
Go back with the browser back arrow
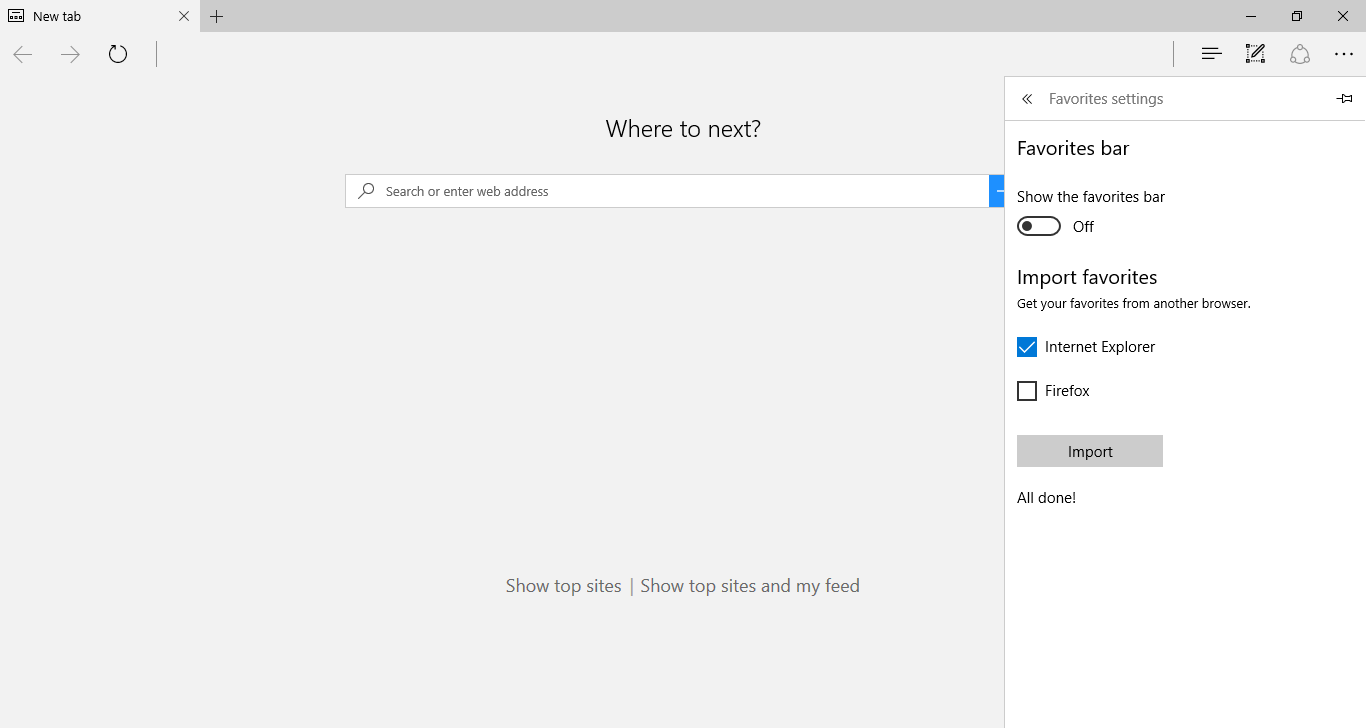(x=23, y=55)
